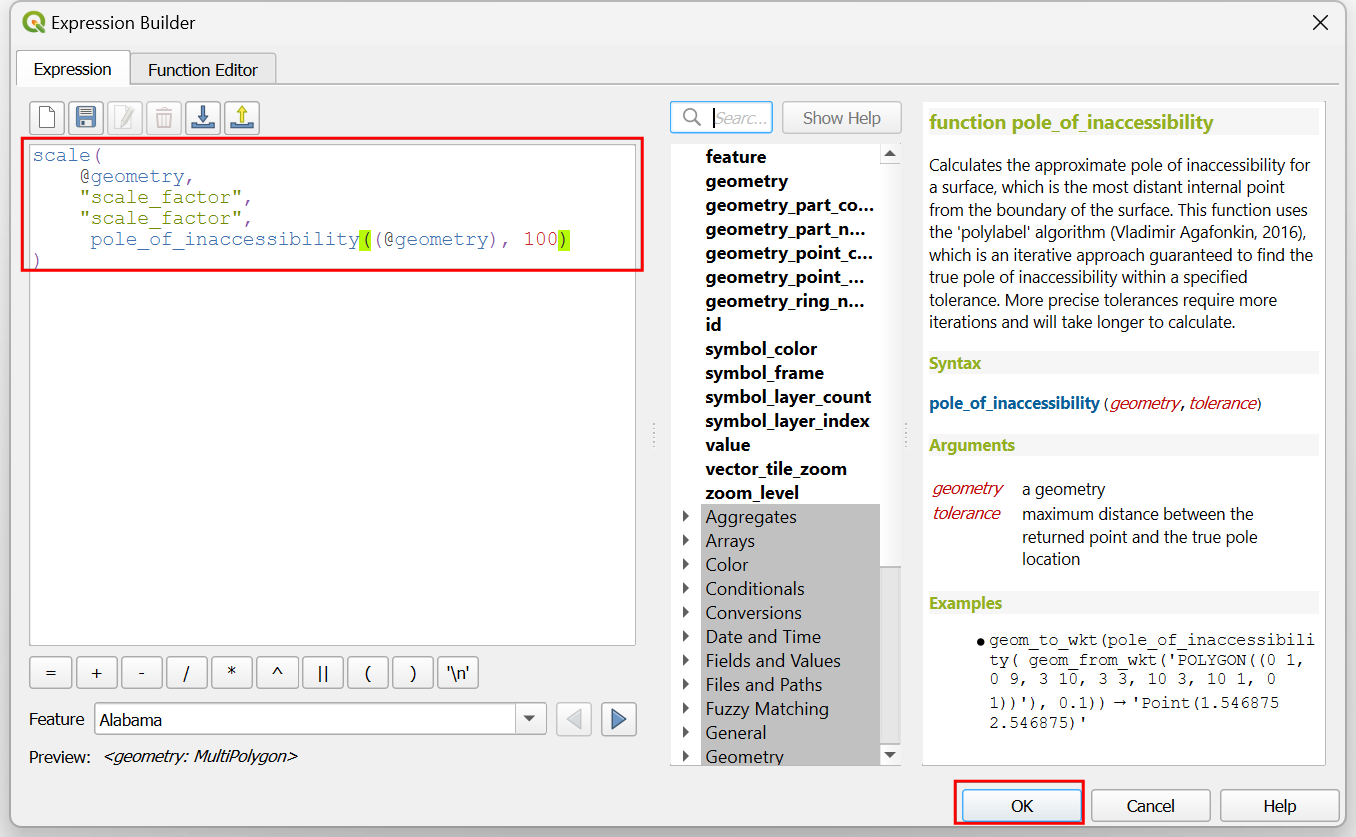Image resolution: width=1356 pixels, height=837 pixels.
Task: Click the Show Help button
Action: [841, 118]
